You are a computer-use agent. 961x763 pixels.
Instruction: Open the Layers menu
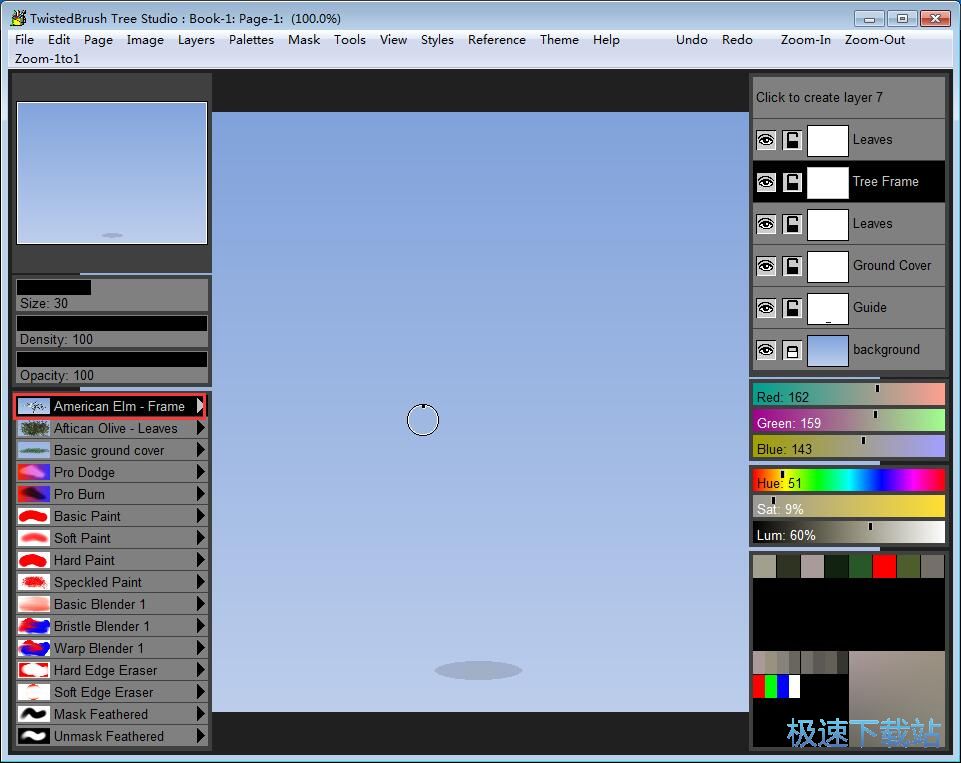(x=196, y=40)
